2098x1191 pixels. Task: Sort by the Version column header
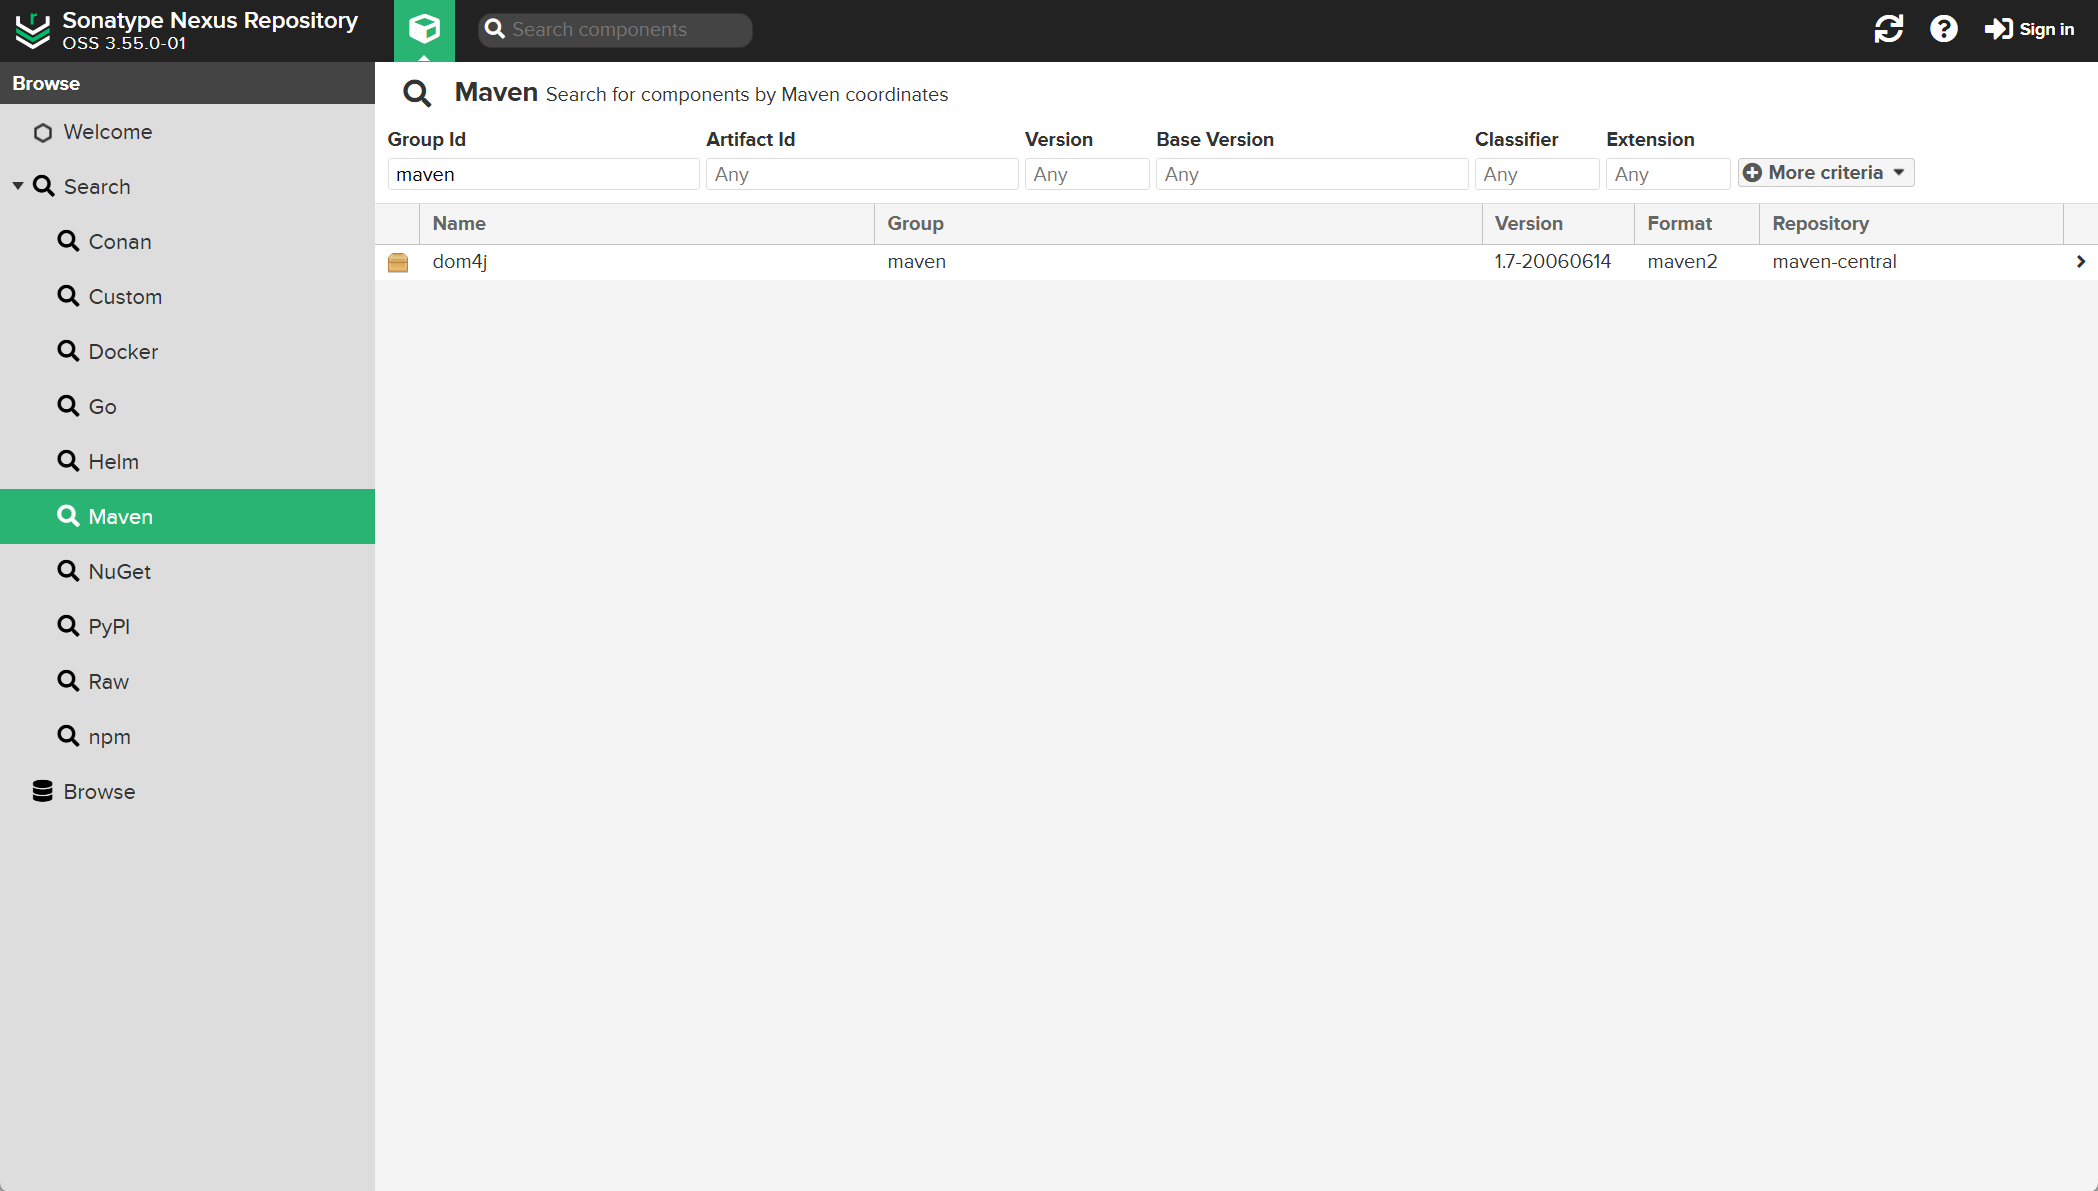[1528, 224]
